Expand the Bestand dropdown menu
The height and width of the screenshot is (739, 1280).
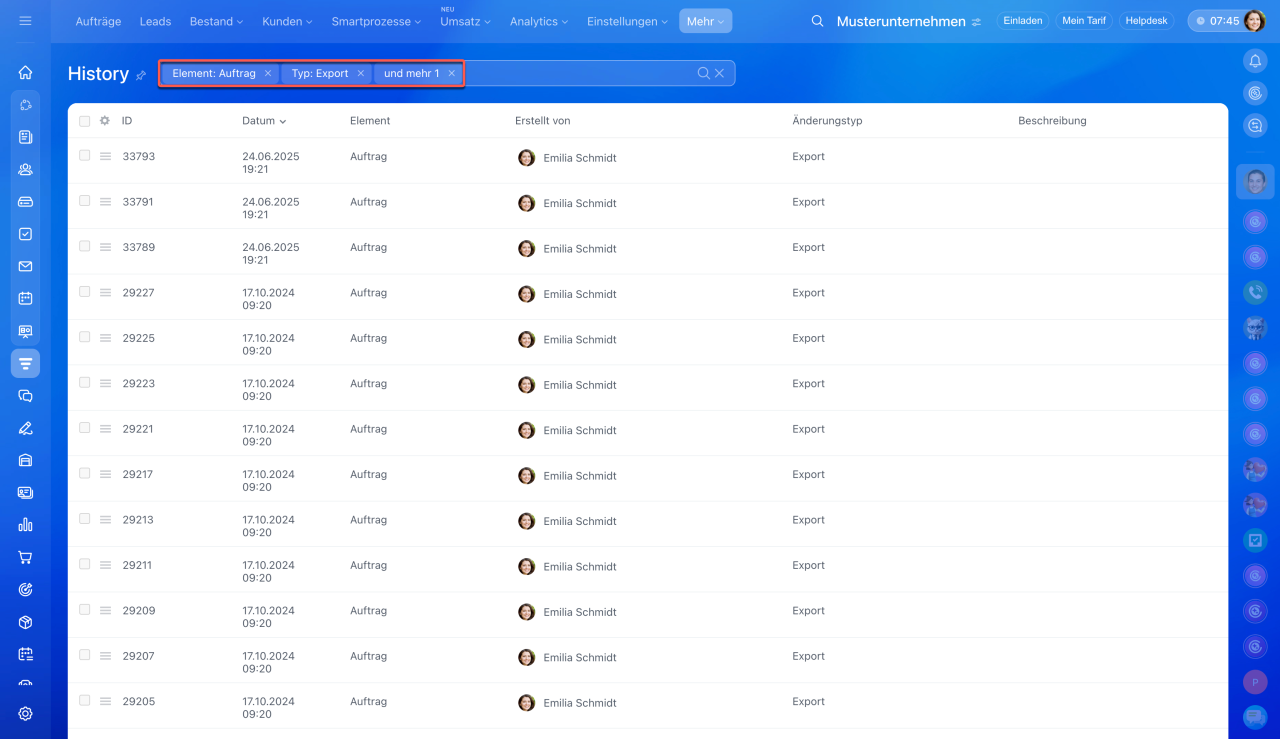point(216,21)
